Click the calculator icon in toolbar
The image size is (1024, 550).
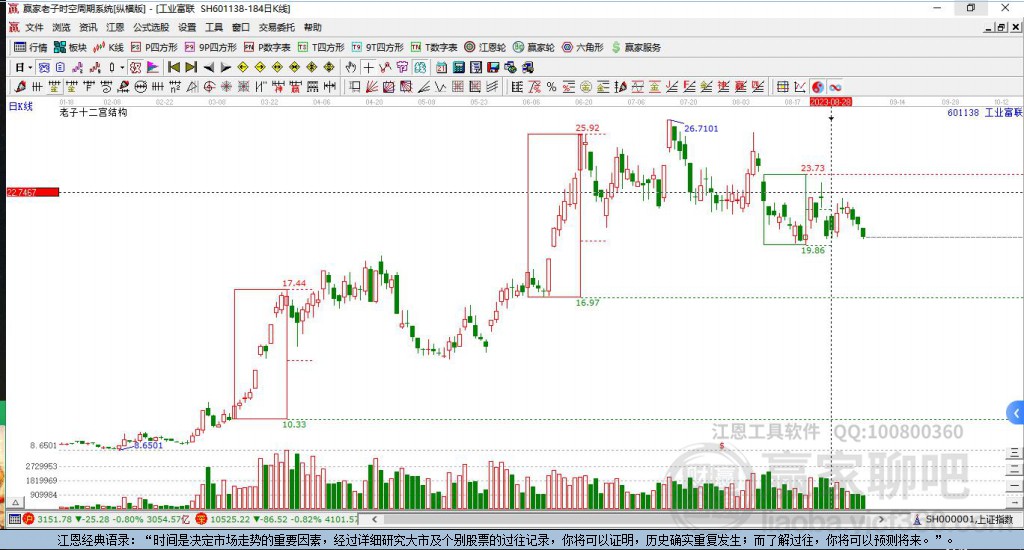pyautogui.click(x=458, y=67)
